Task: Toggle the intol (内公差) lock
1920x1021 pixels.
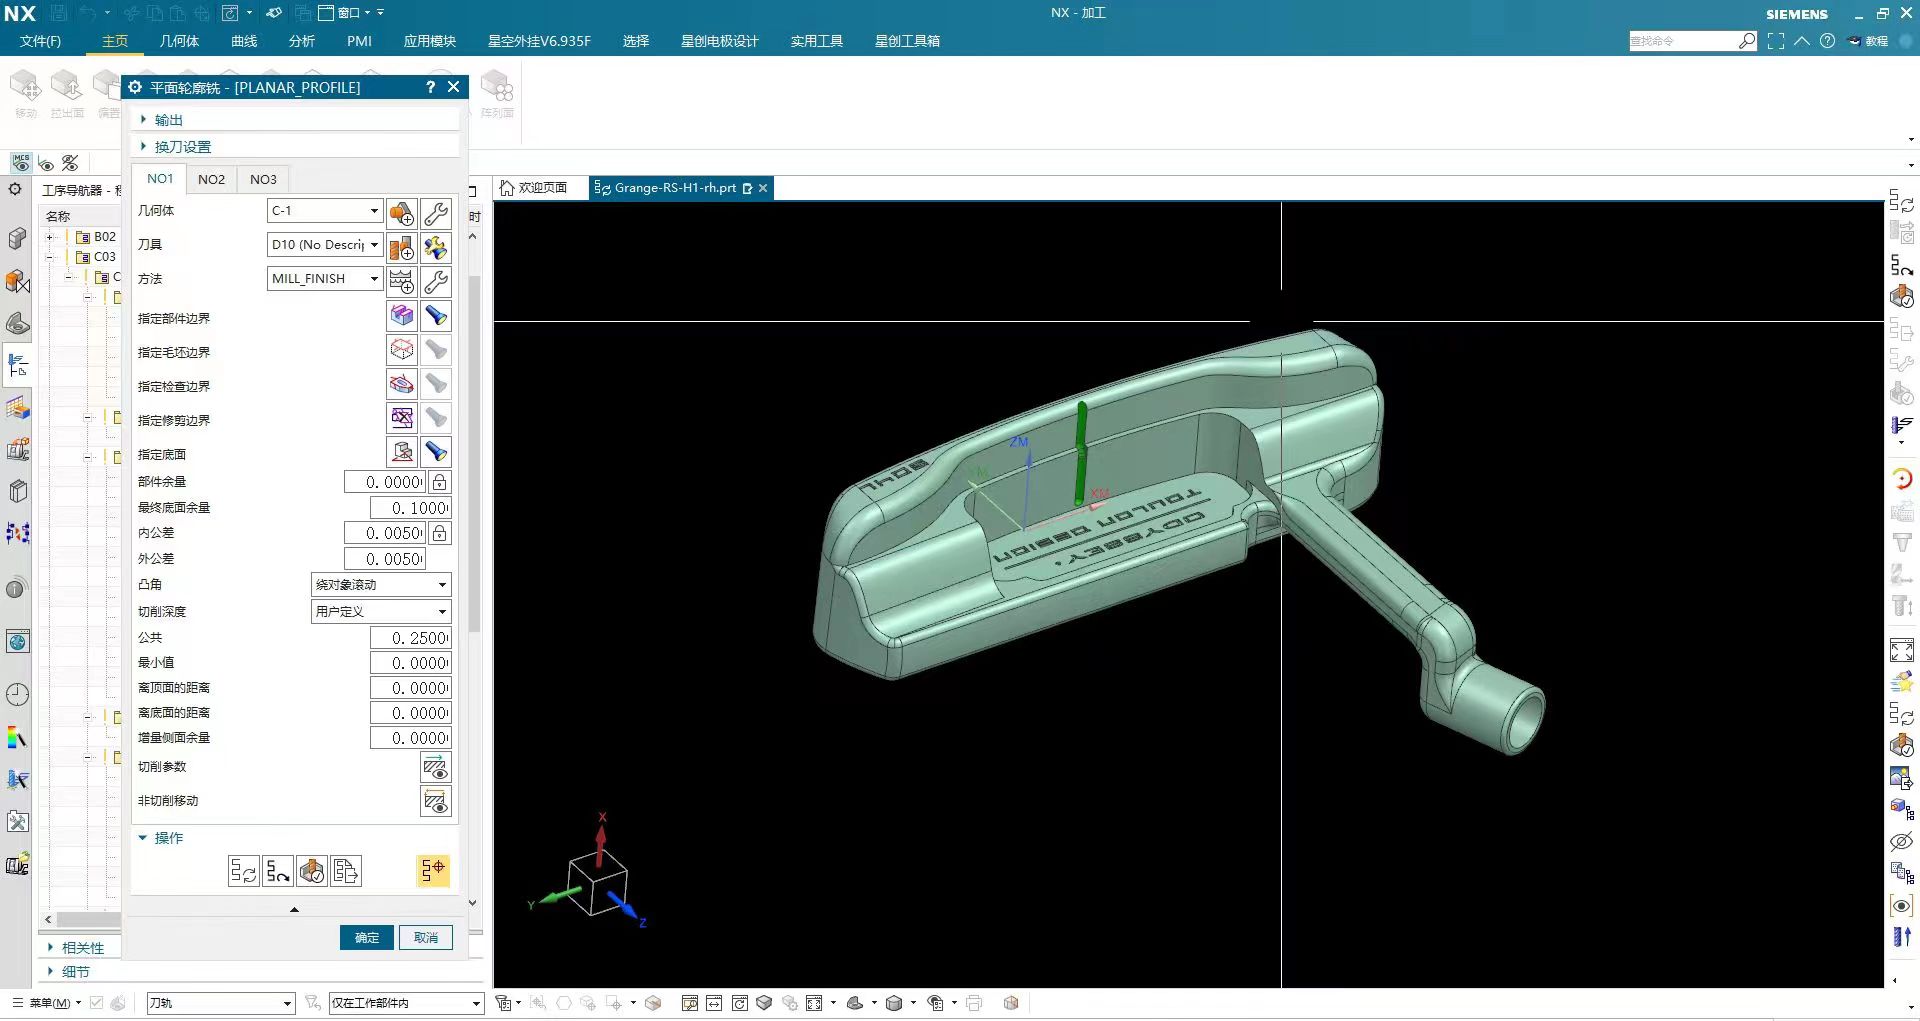Action: click(x=439, y=533)
